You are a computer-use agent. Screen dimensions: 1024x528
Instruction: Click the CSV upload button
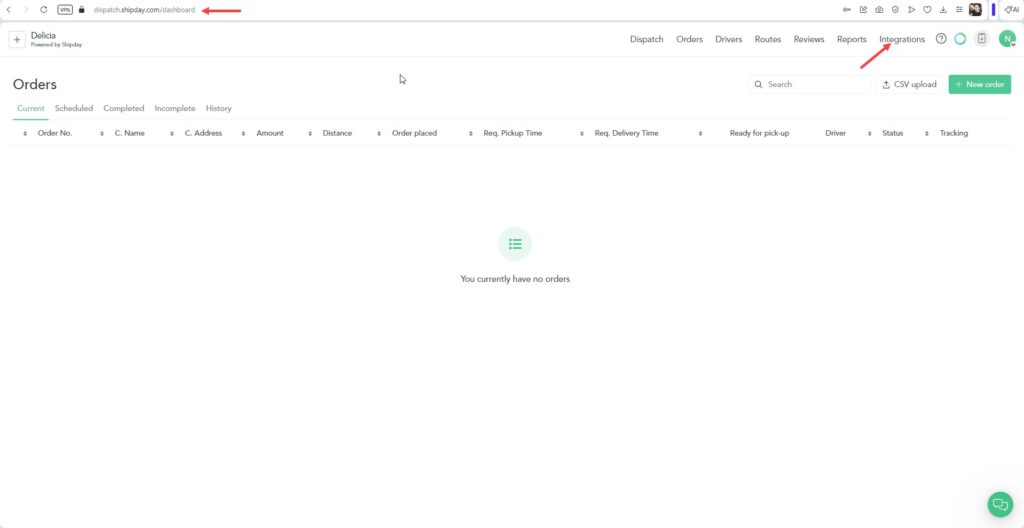click(x=909, y=85)
